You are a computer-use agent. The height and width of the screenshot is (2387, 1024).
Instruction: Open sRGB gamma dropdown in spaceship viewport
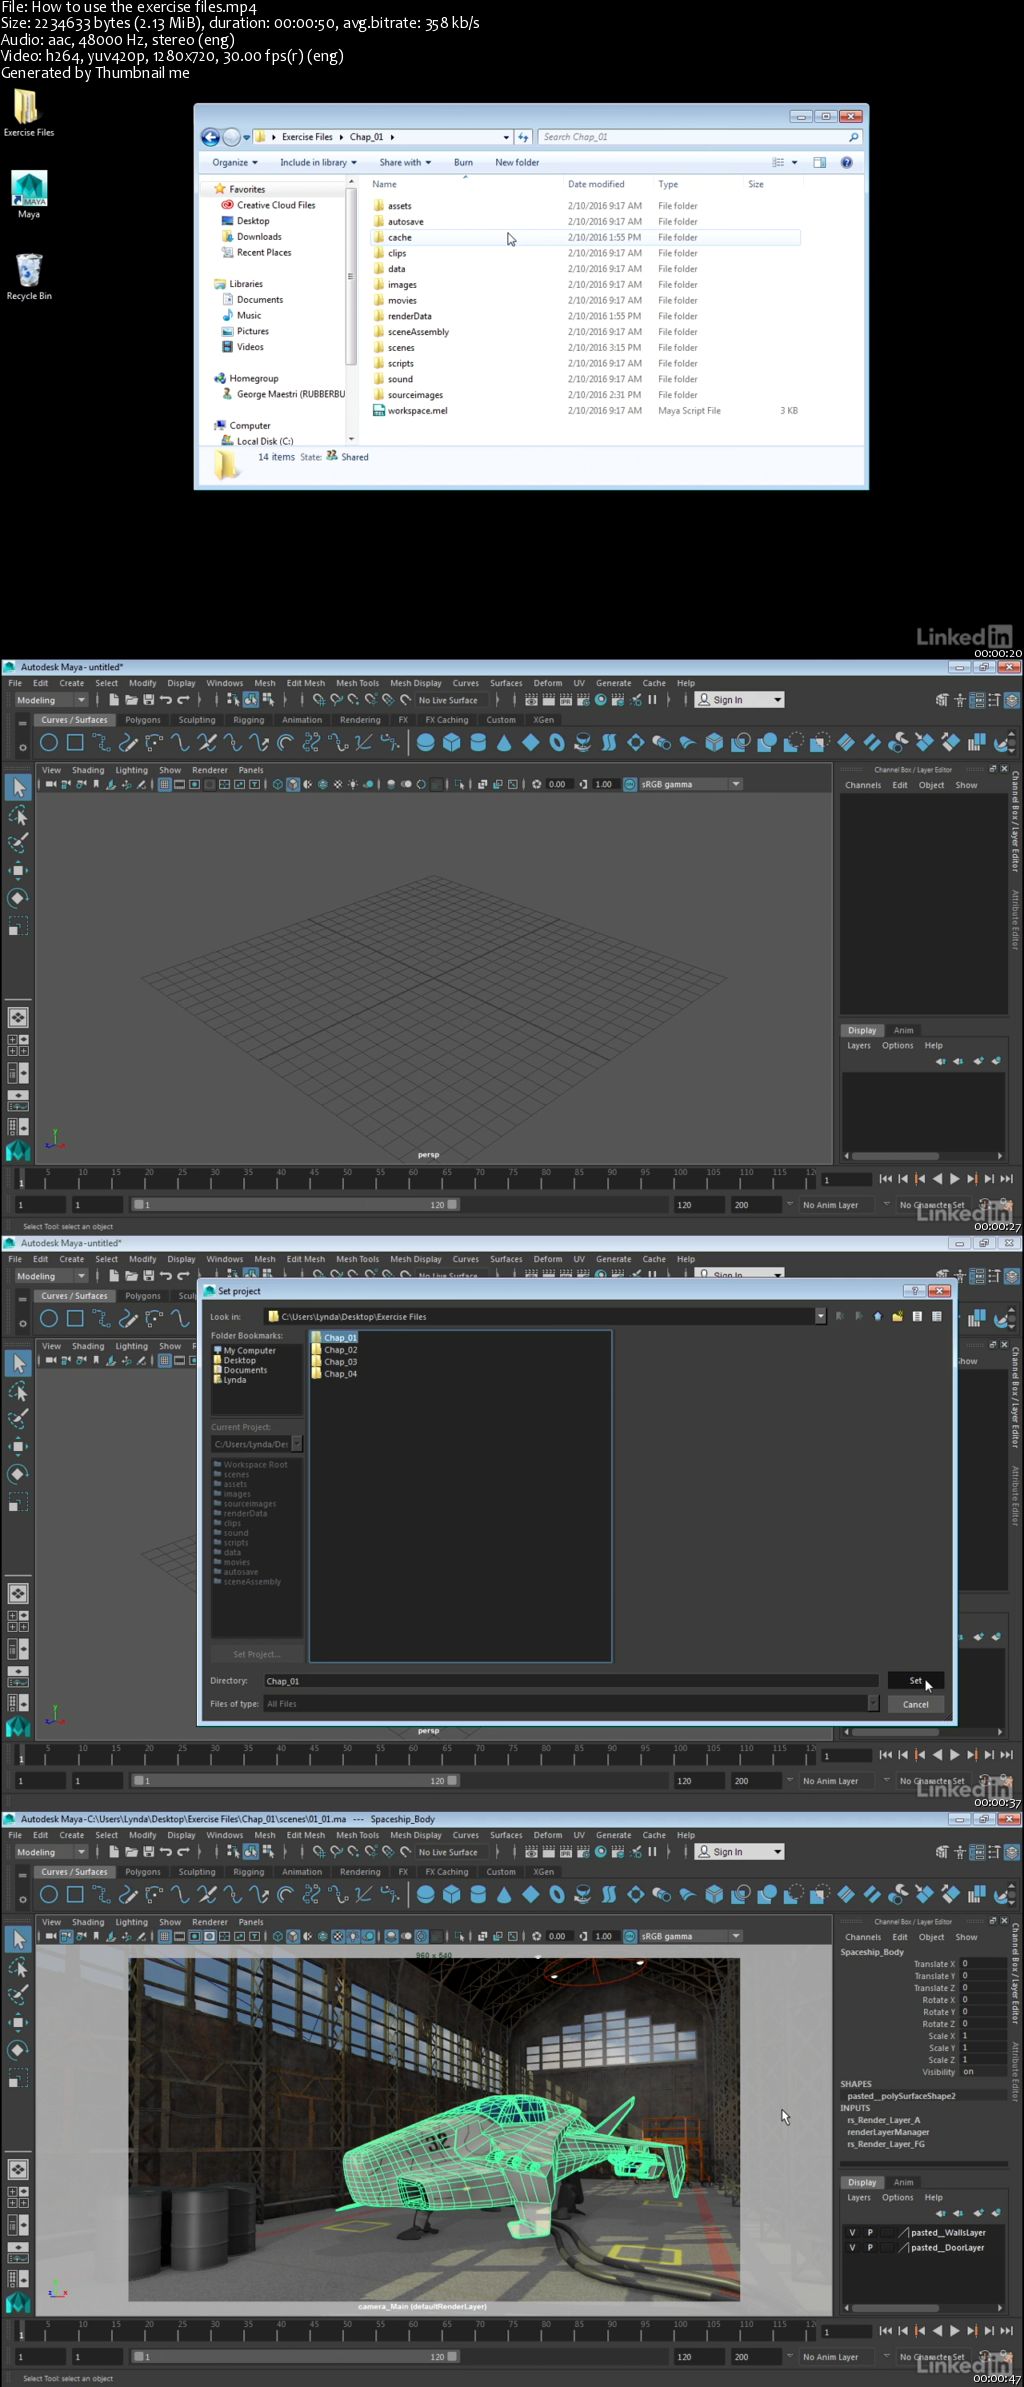690,1936
